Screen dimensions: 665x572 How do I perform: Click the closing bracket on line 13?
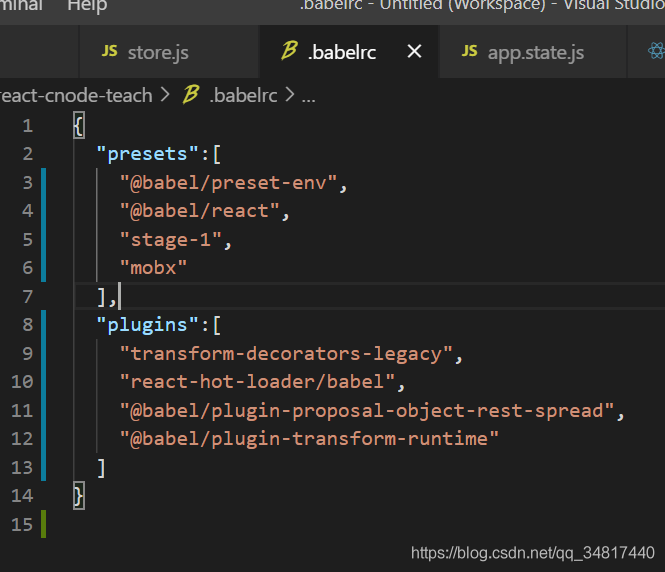[101, 468]
